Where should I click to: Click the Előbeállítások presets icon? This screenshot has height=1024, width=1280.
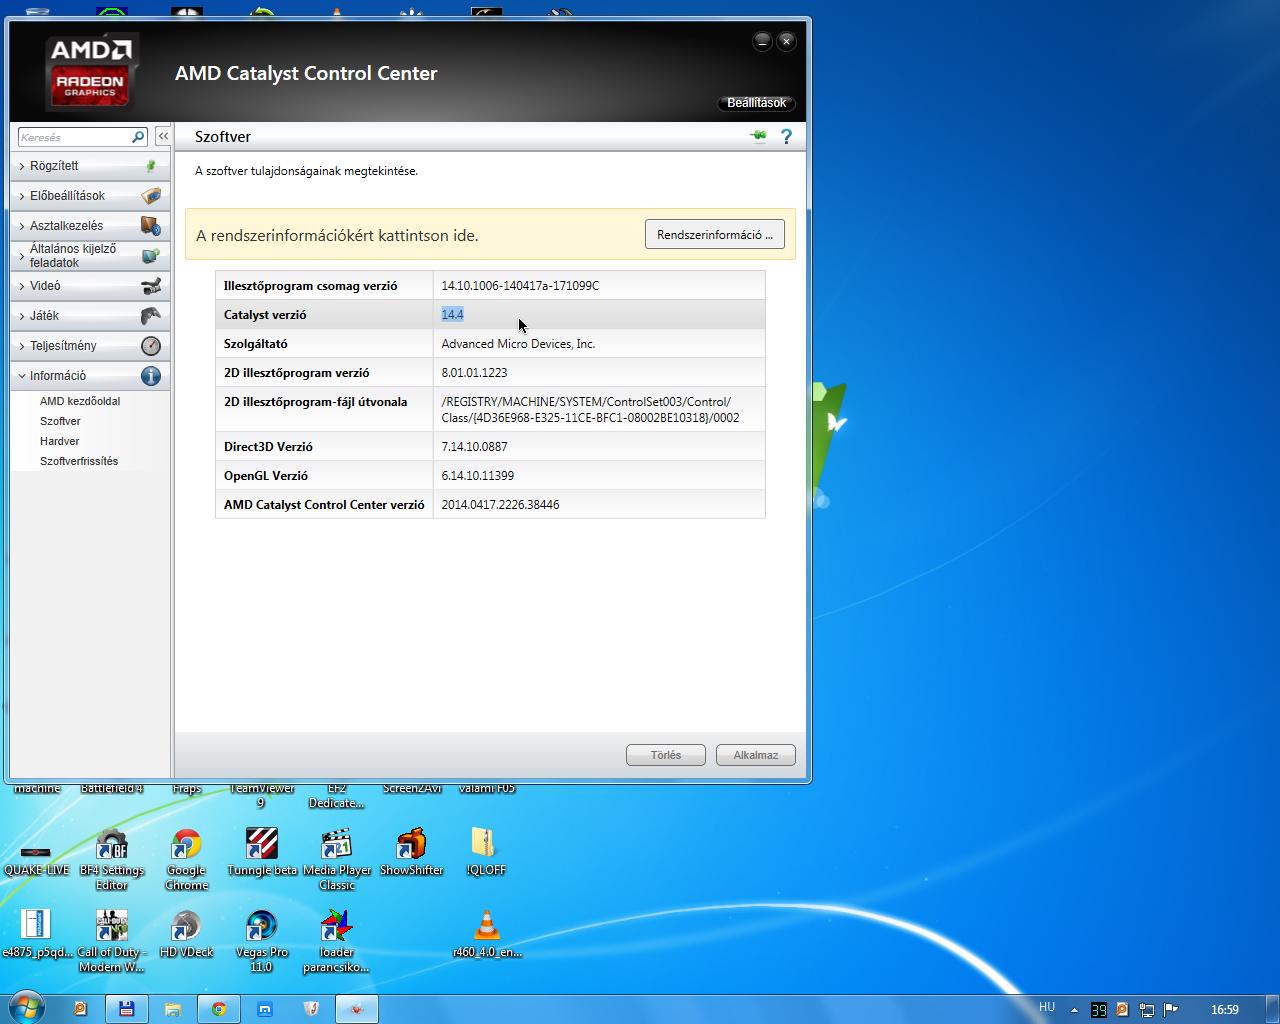click(151, 196)
